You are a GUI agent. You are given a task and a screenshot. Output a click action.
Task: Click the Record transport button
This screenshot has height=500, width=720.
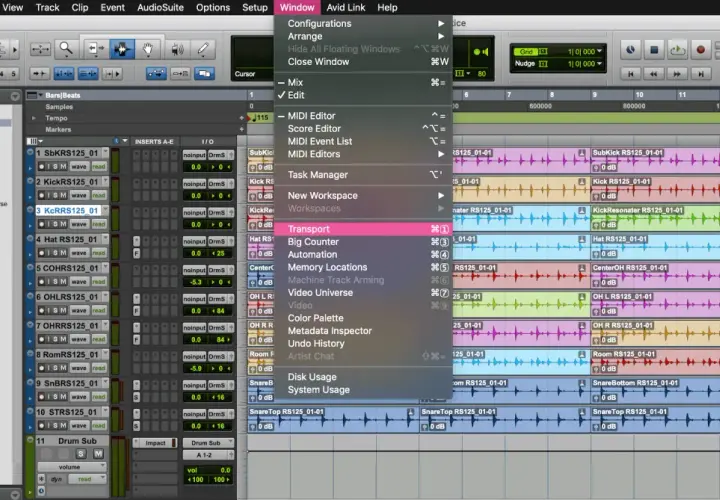pos(701,49)
